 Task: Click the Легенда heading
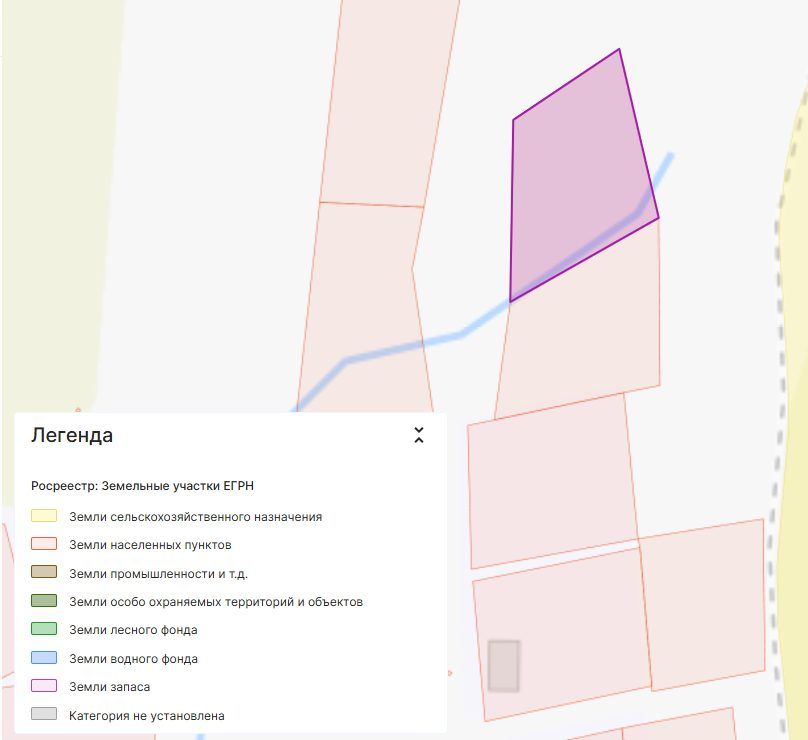[x=72, y=435]
